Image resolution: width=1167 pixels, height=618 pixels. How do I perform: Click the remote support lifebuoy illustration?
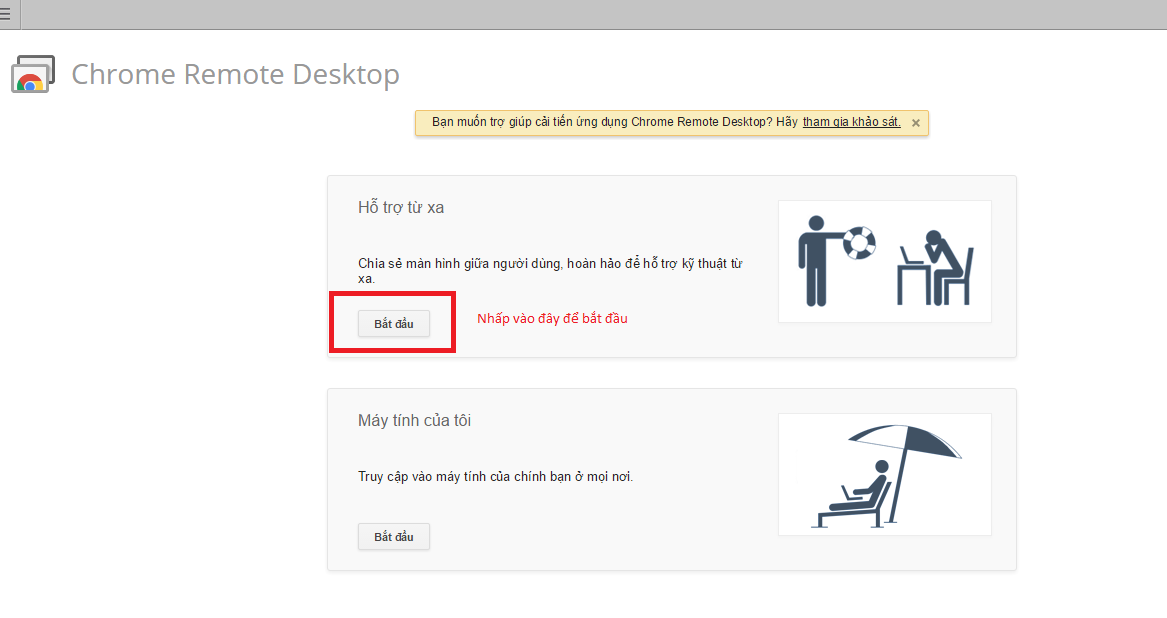tap(884, 261)
